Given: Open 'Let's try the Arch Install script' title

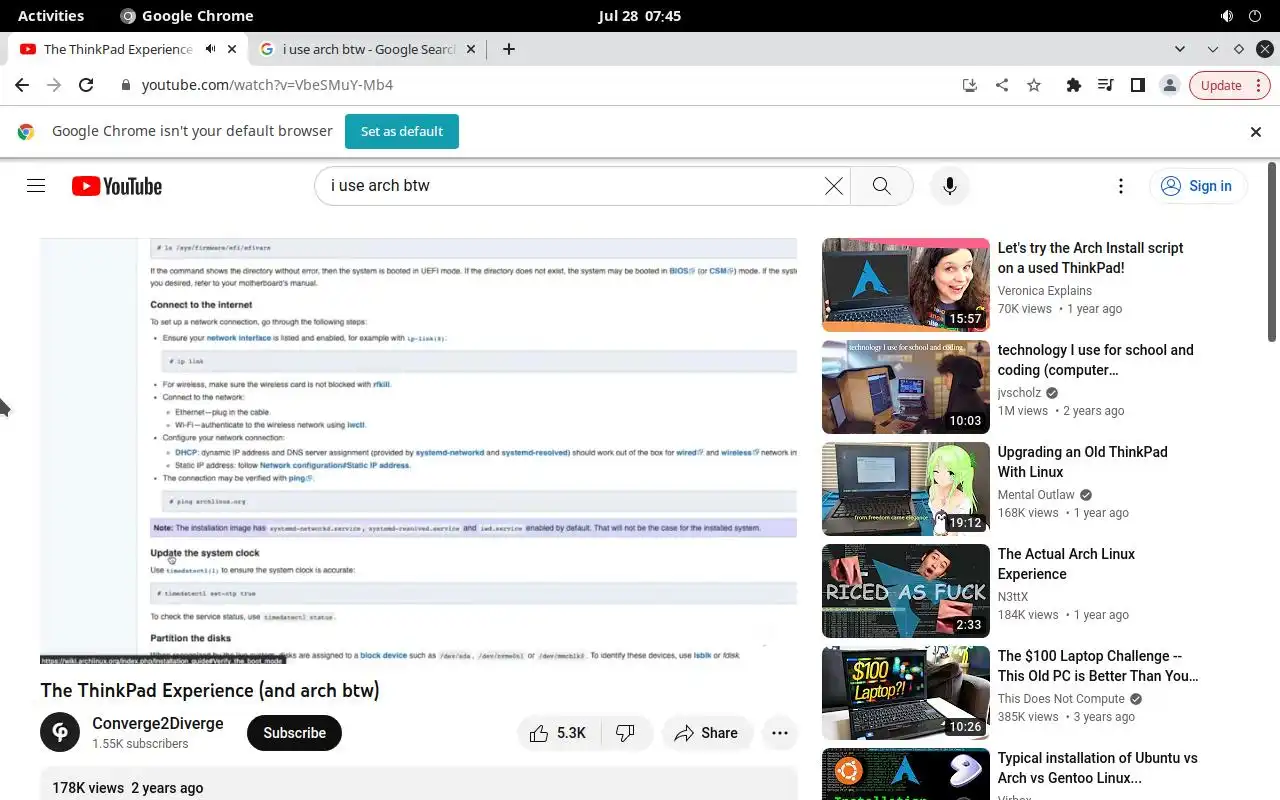Looking at the screenshot, I should tap(1091, 258).
